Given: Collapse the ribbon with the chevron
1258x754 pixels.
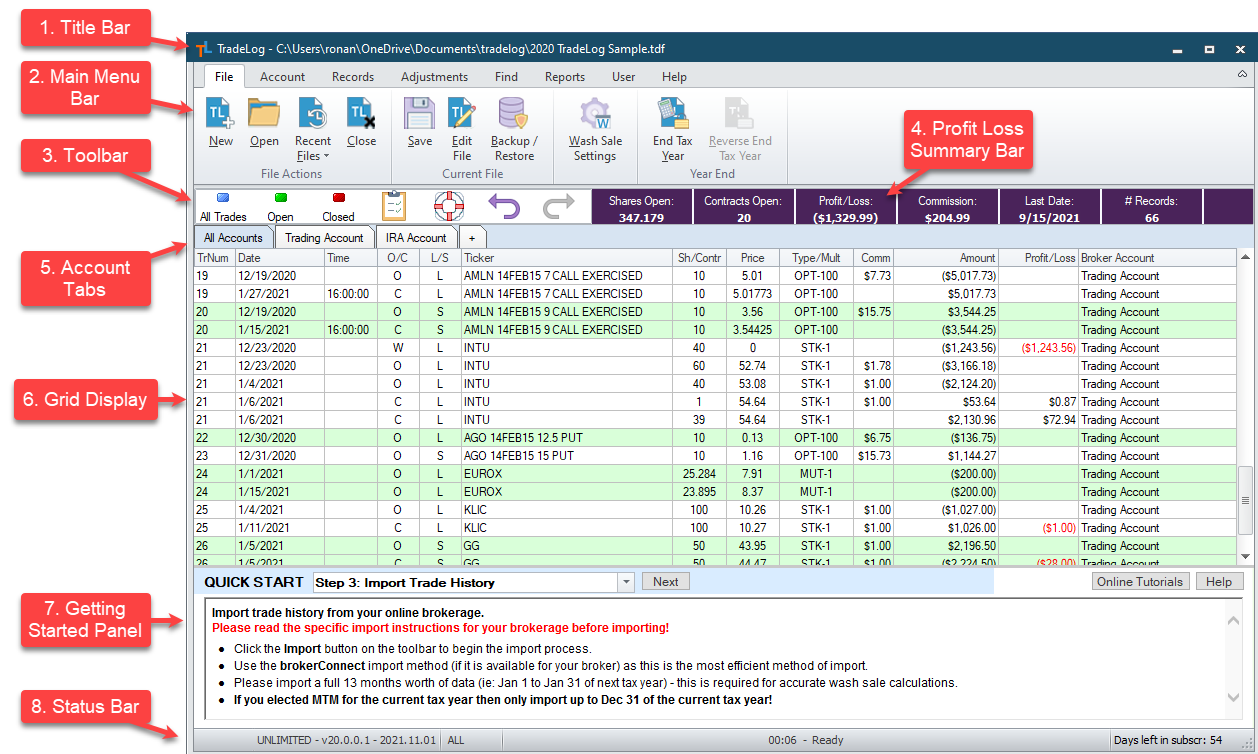Looking at the screenshot, I should click(1242, 75).
